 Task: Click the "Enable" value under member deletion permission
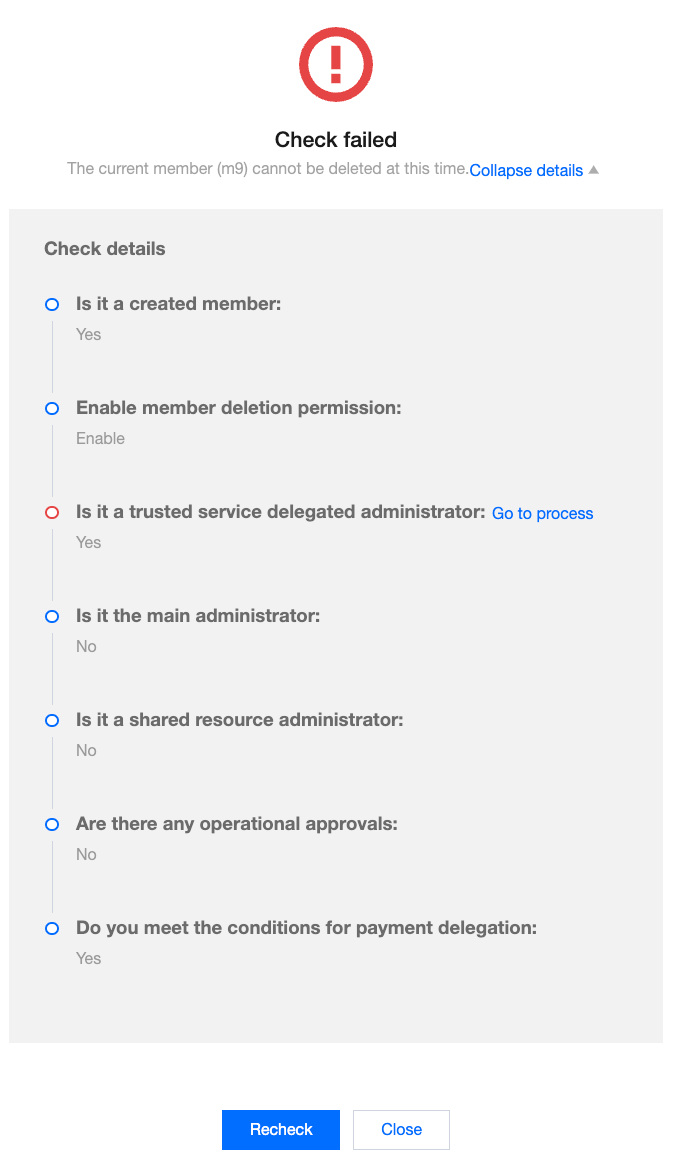101,438
